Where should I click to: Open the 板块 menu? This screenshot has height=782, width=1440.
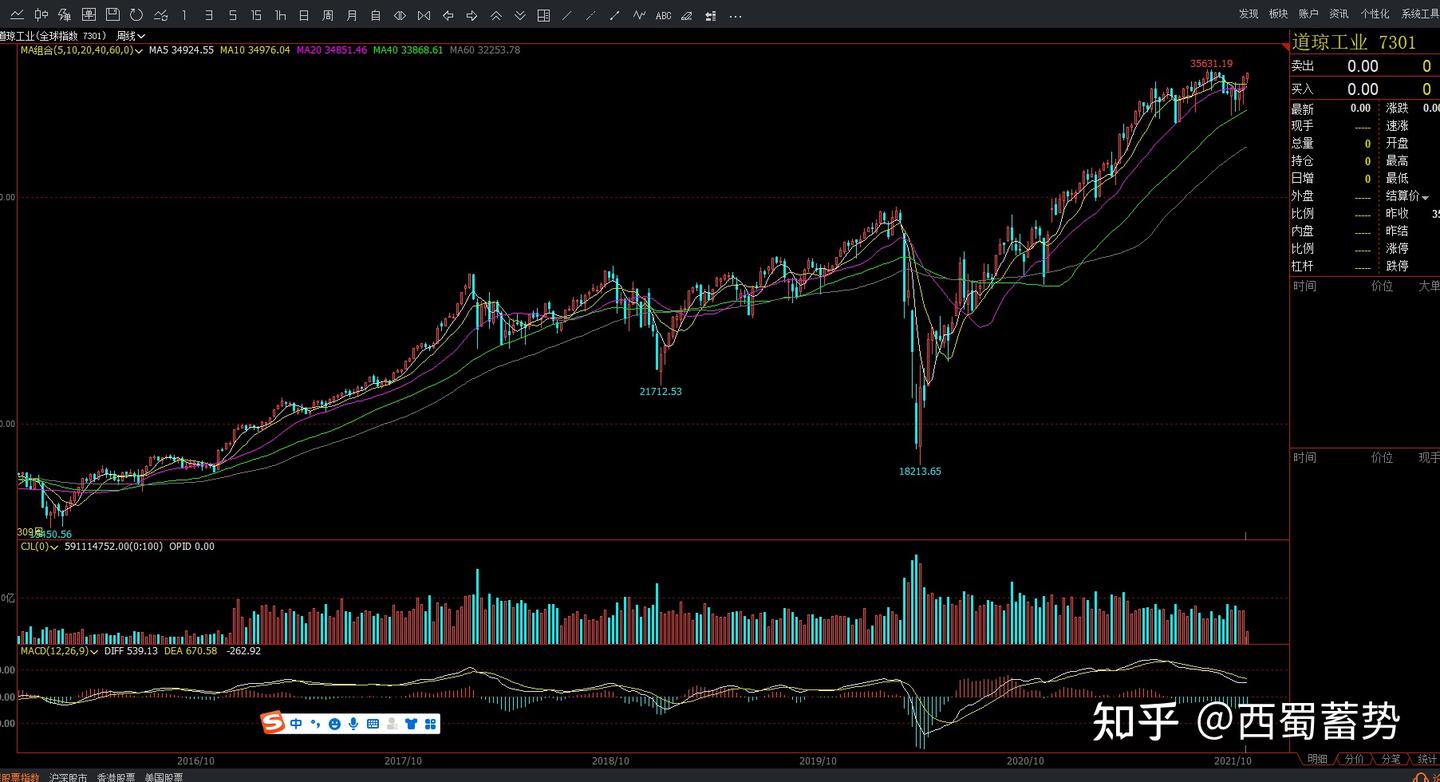pos(1278,14)
